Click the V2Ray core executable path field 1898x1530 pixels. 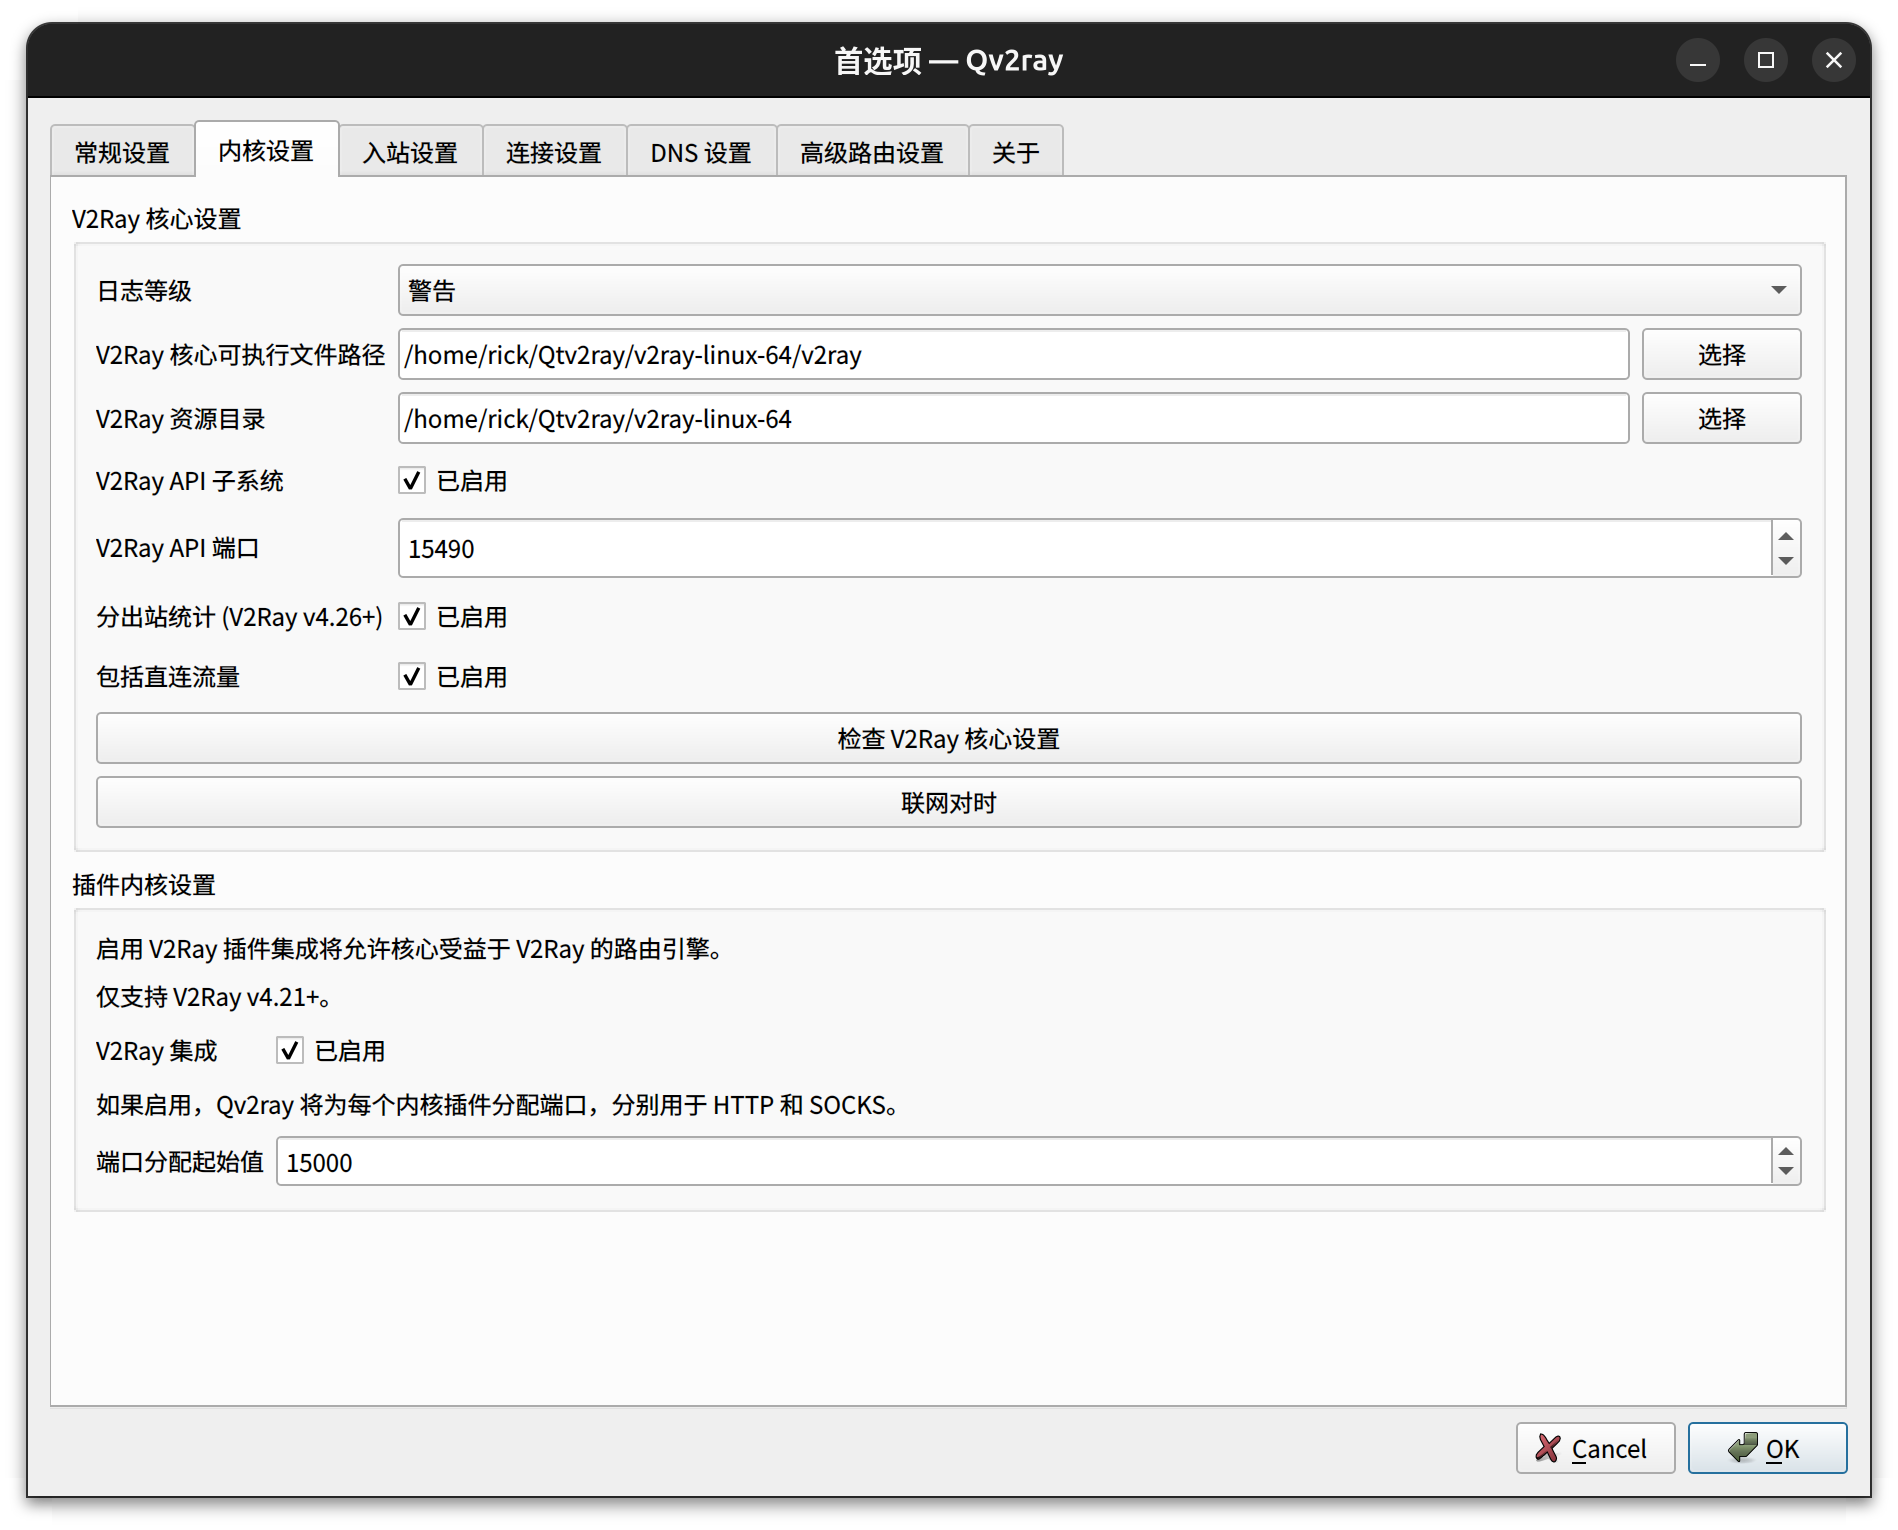click(x=1013, y=354)
